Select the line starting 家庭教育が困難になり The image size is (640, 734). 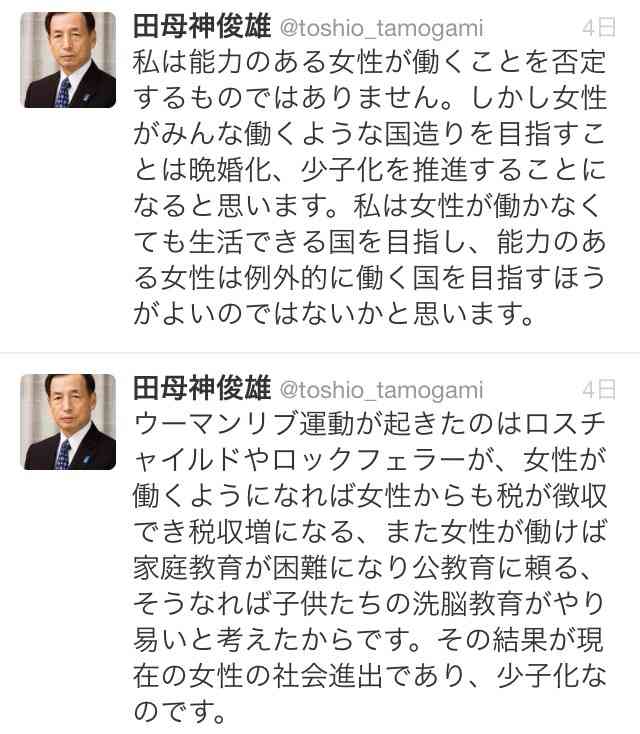[362, 568]
